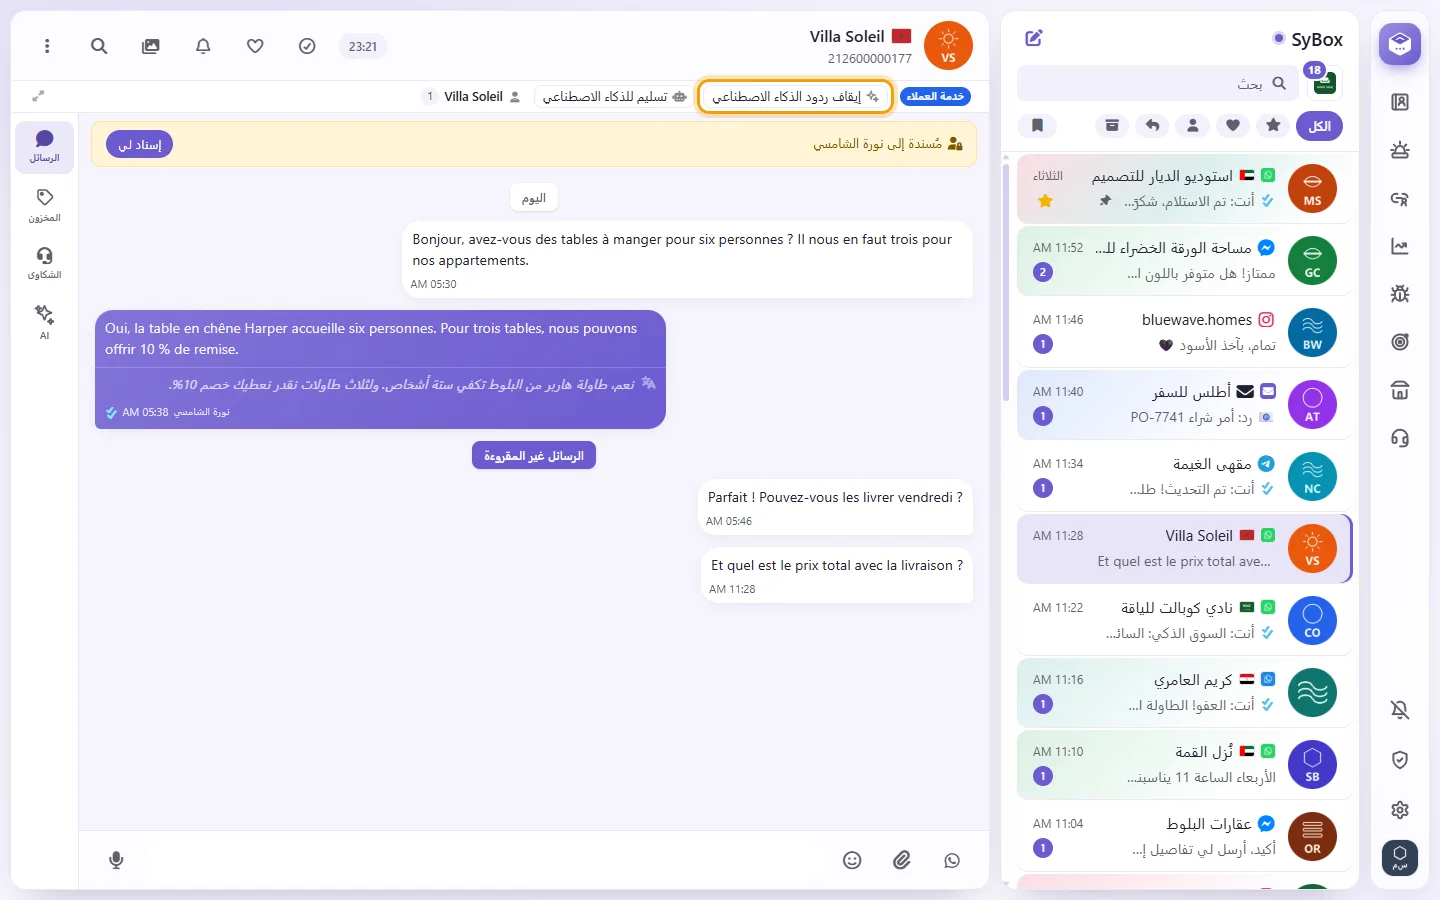Viewport: 1440px width, 900px height.
Task: Open the 'عقارات البلوط' conversation
Action: pos(1184,836)
